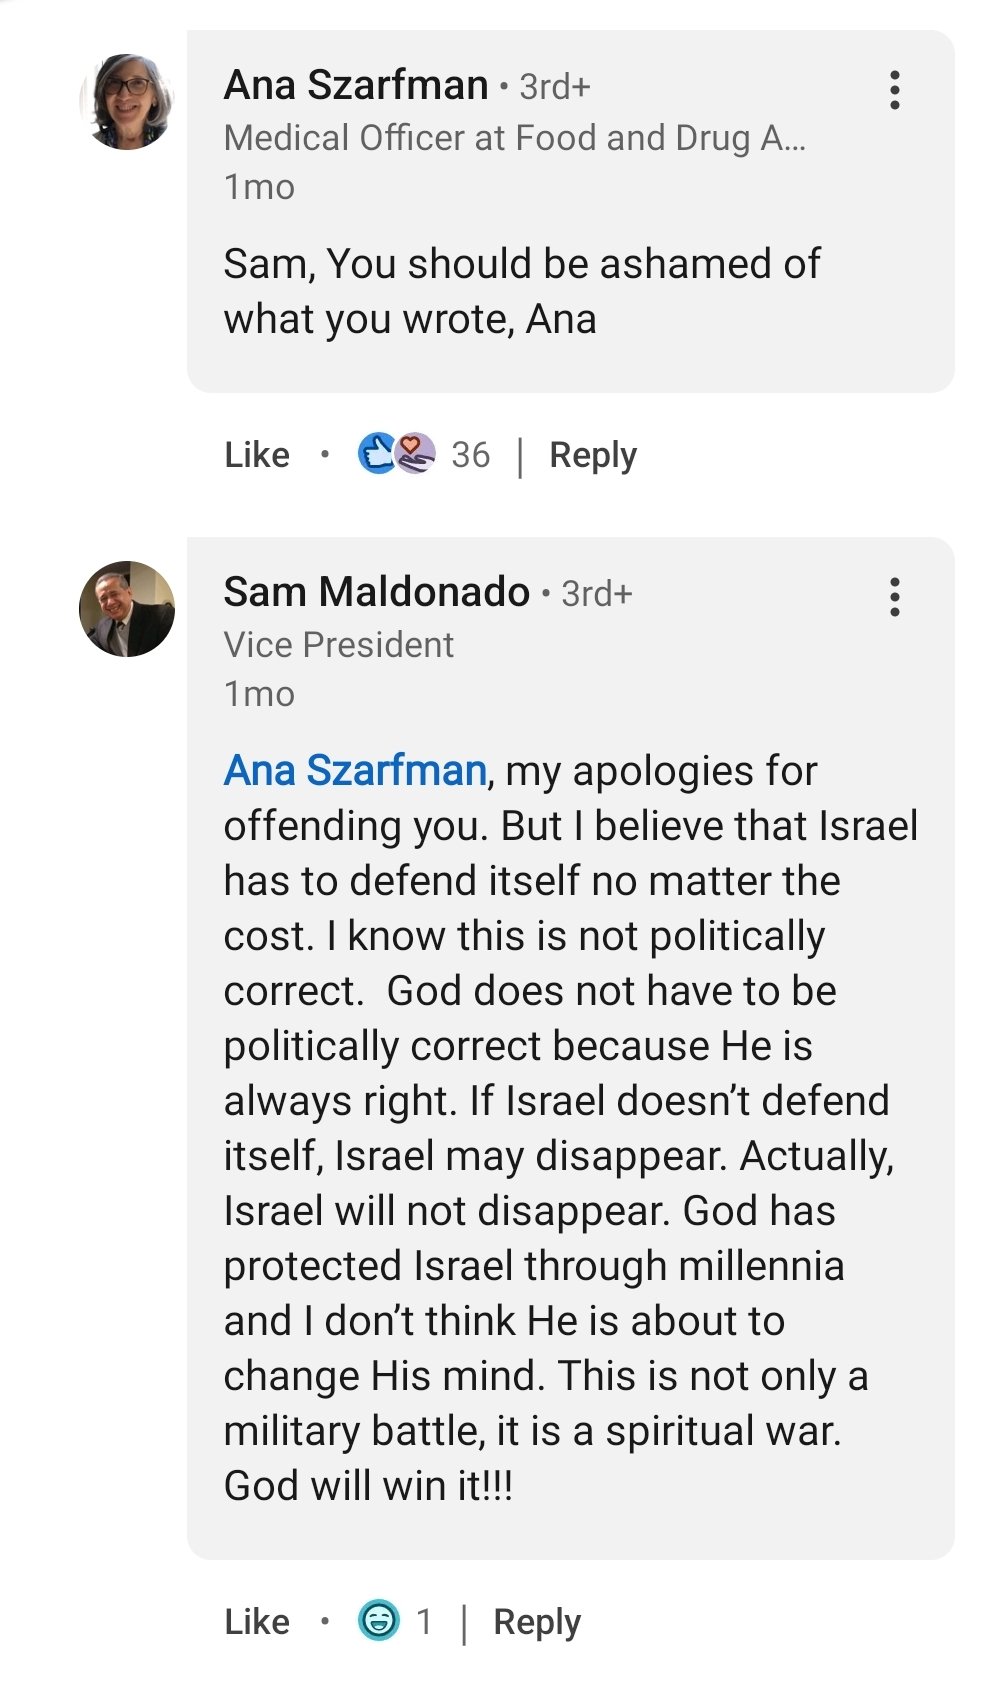Open Ana Szarfman's profile photo

127,102
